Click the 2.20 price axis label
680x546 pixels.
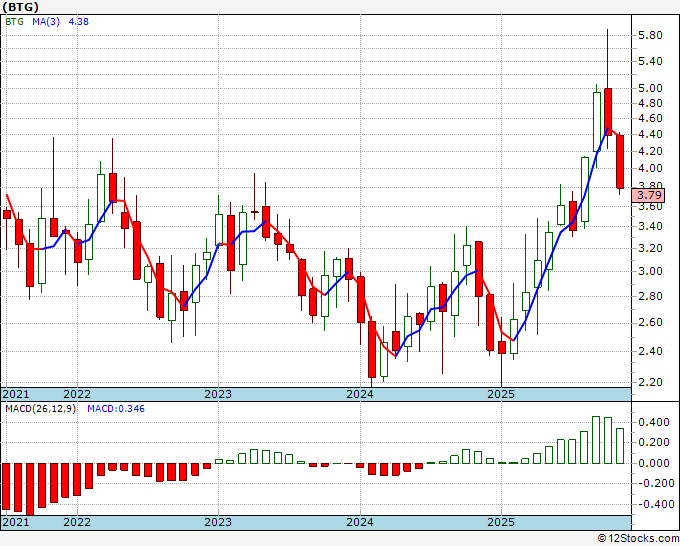650,383
